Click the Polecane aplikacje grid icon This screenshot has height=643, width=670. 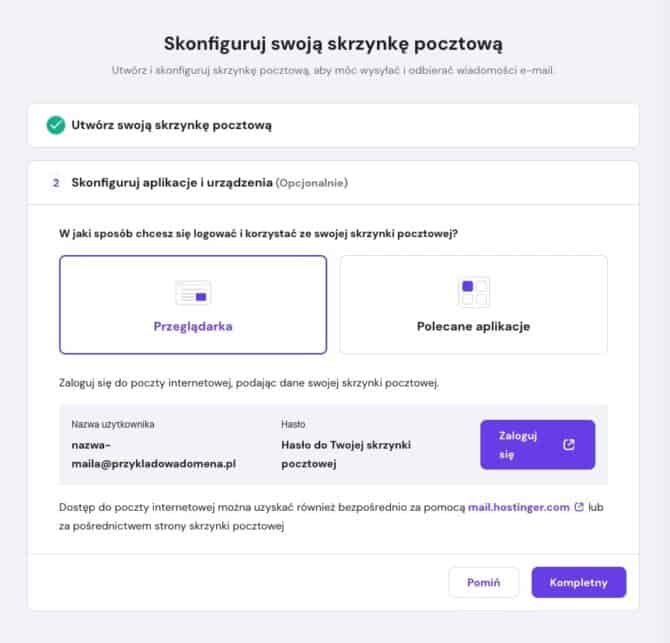(x=473, y=292)
